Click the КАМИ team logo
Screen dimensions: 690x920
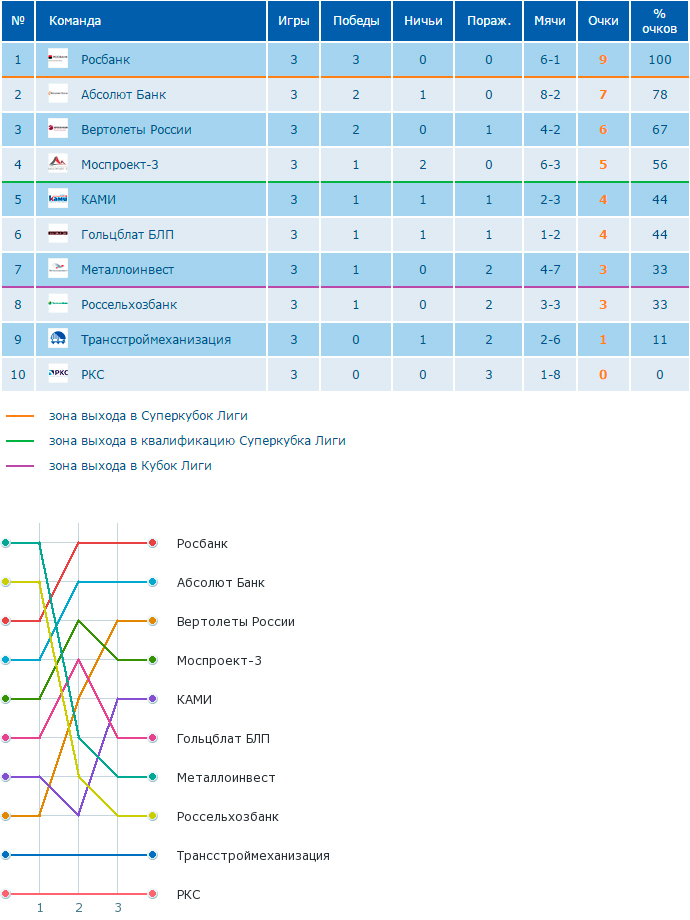[x=58, y=199]
